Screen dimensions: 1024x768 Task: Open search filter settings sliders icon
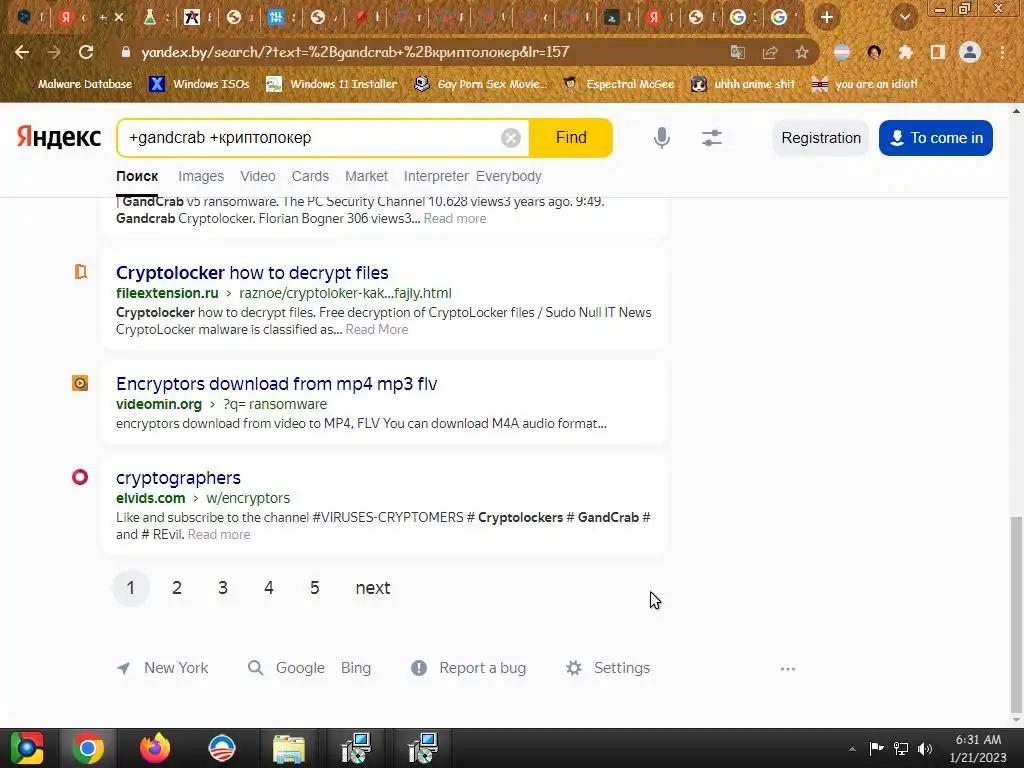click(x=712, y=138)
